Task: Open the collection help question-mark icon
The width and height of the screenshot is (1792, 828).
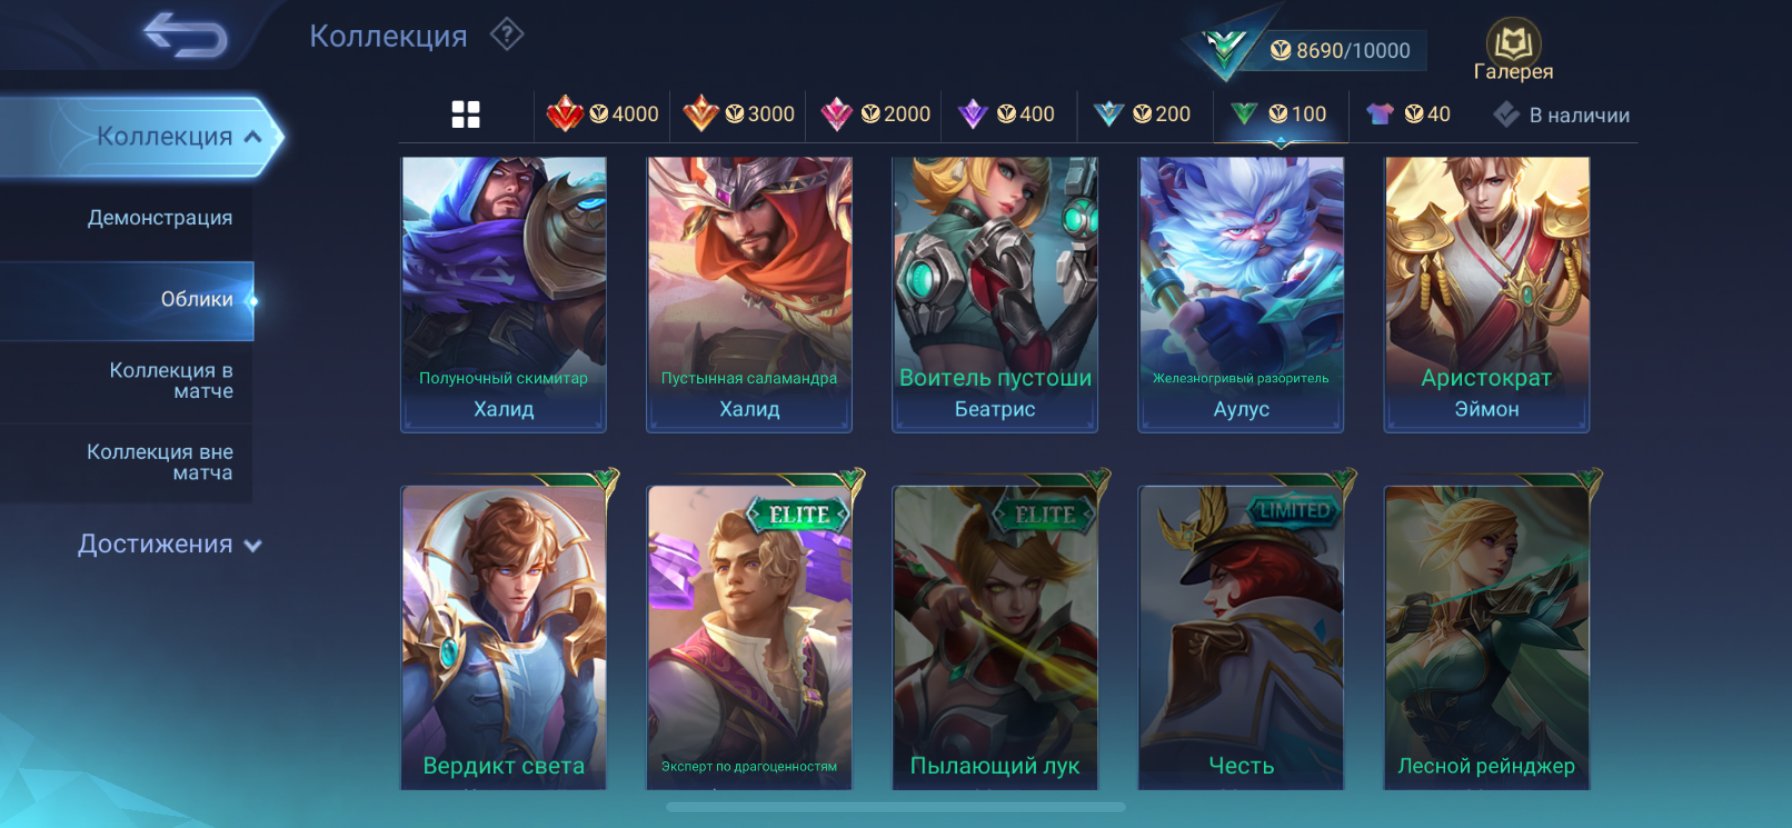Action: (507, 35)
